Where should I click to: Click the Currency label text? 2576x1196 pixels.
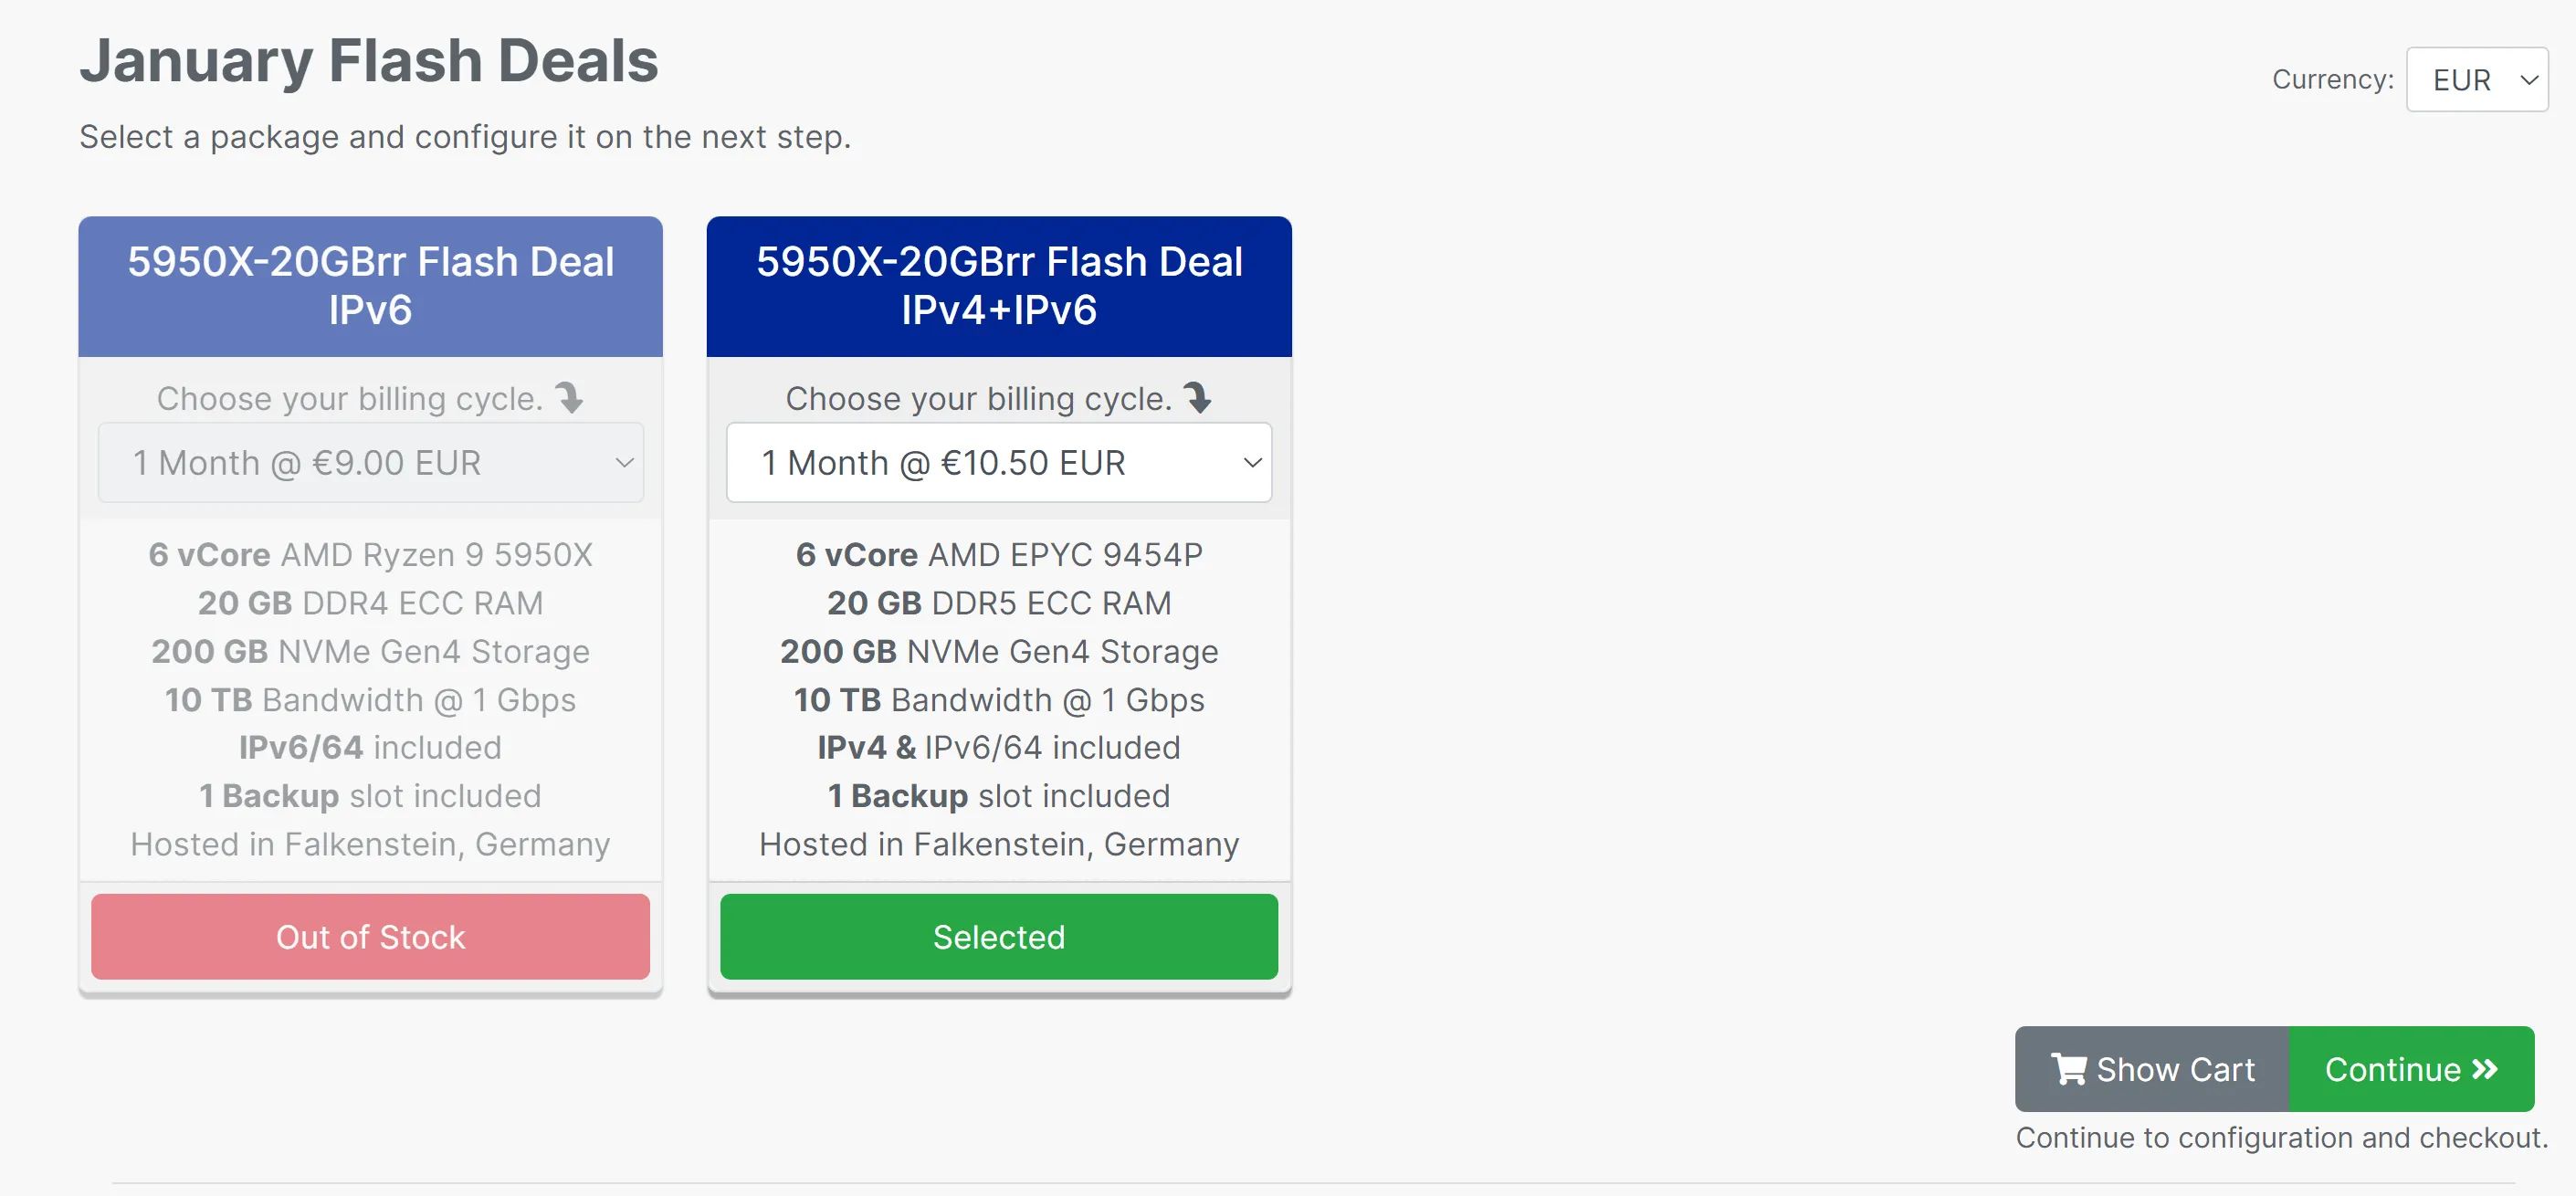(2333, 80)
